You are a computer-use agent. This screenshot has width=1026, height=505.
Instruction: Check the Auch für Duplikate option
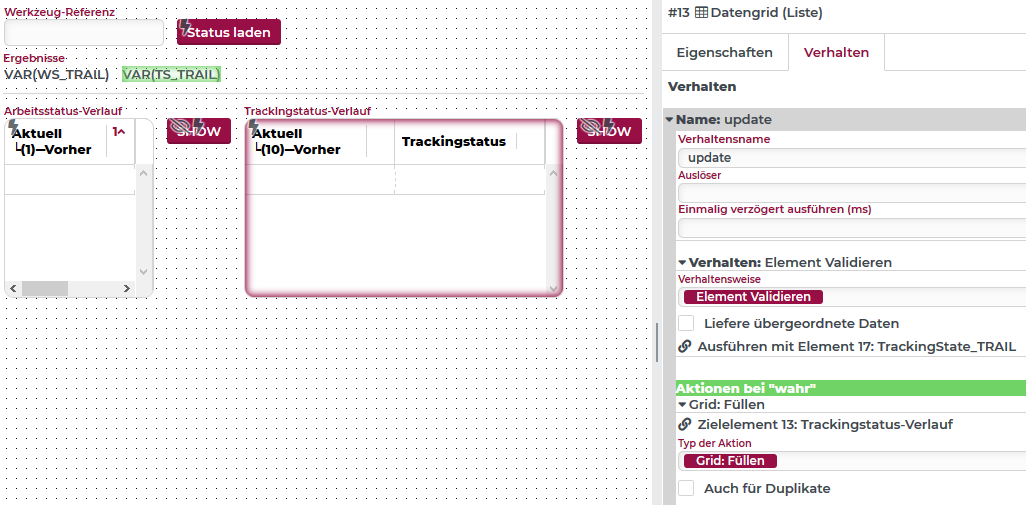pos(686,488)
